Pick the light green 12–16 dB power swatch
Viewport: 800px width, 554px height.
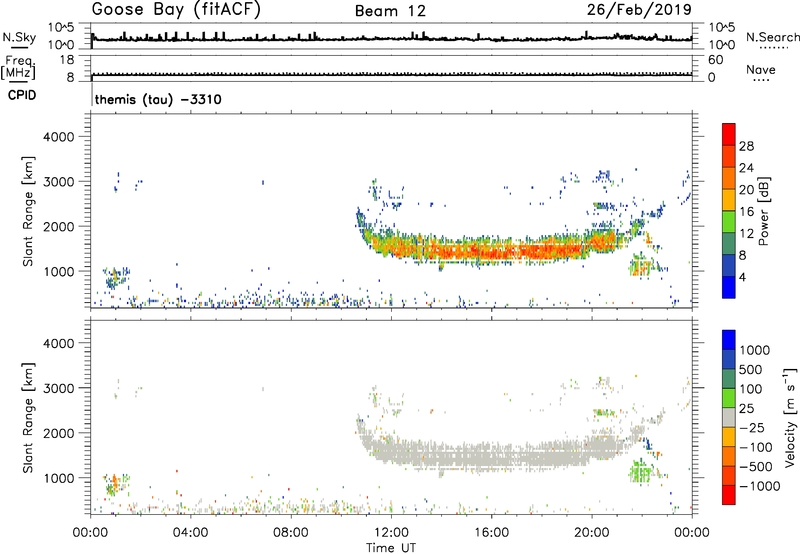[729, 222]
